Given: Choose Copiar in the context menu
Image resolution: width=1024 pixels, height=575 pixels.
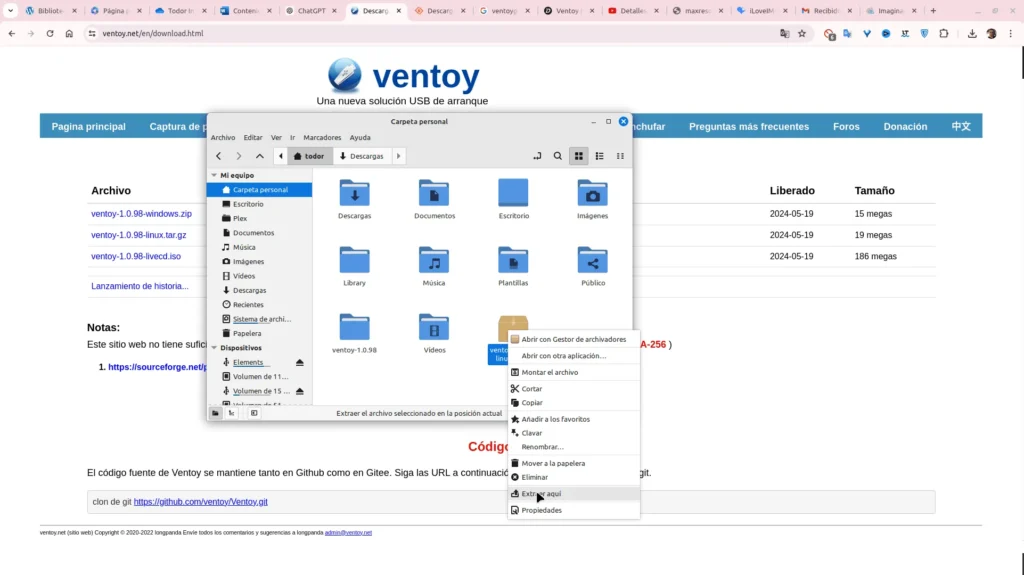Looking at the screenshot, I should pyautogui.click(x=573, y=402).
